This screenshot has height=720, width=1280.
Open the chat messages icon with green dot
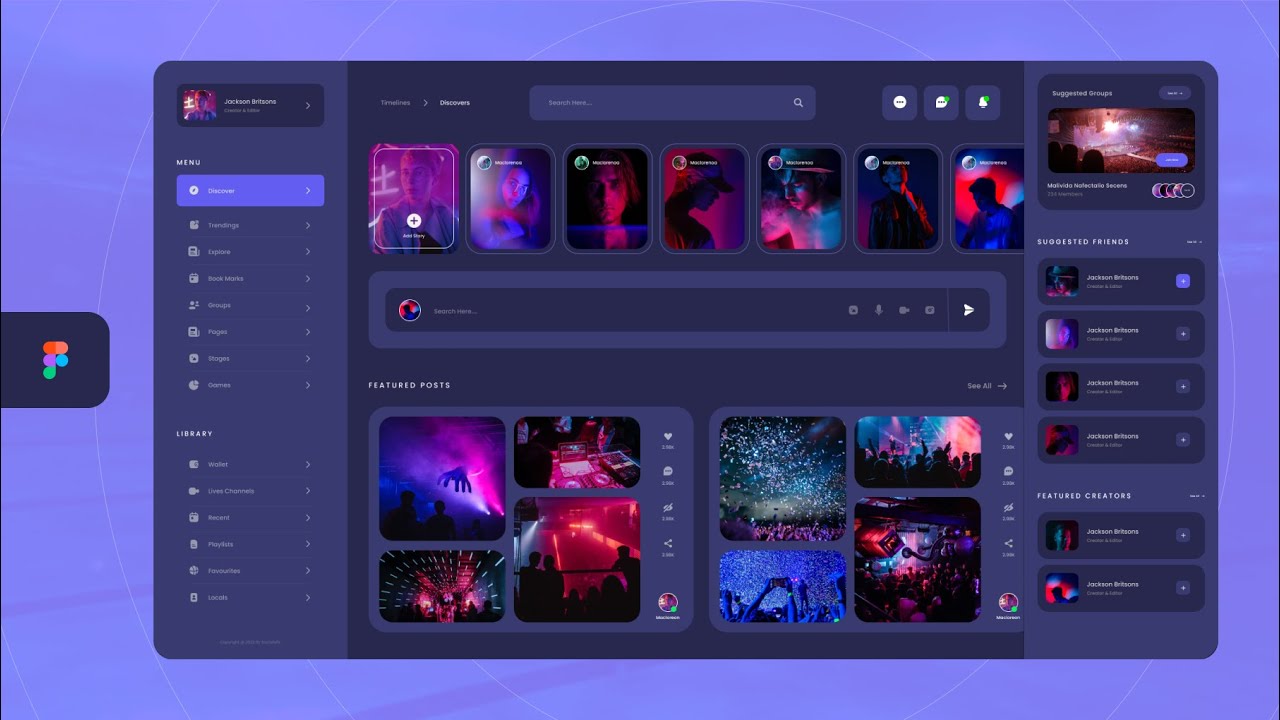pyautogui.click(x=941, y=102)
